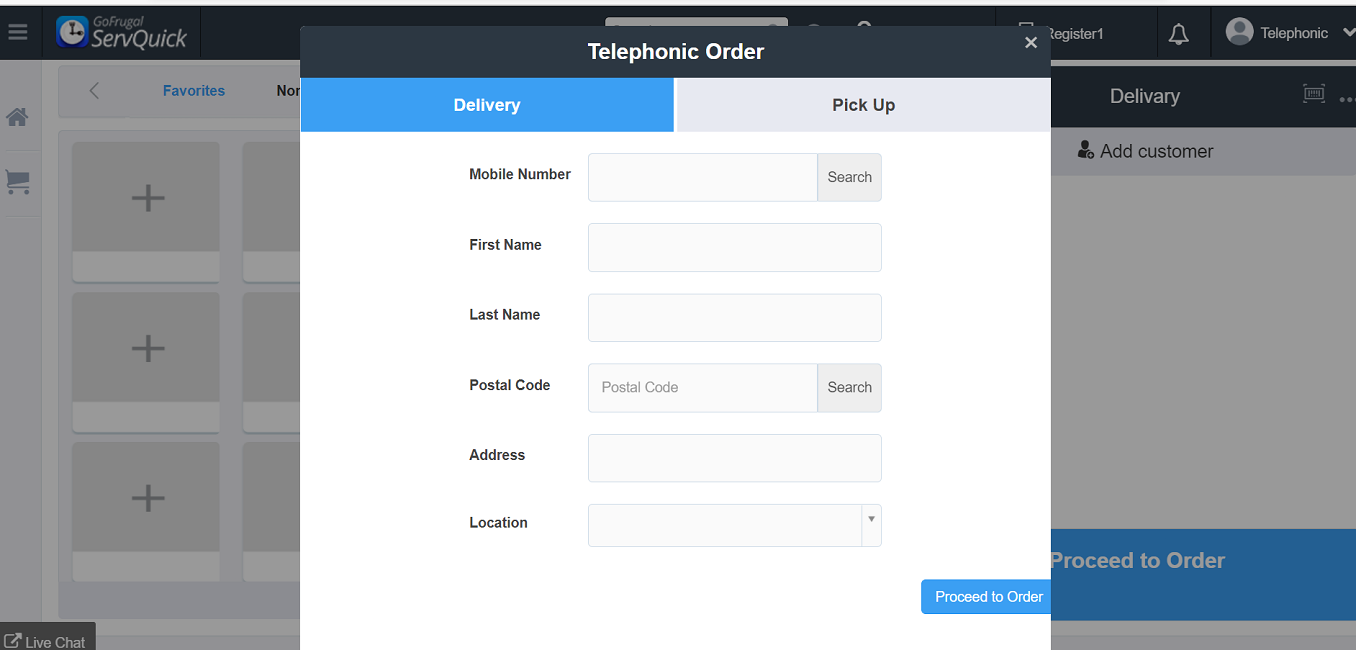The width and height of the screenshot is (1356, 650).
Task: Open the Live Chat link
Action: [x=46, y=641]
